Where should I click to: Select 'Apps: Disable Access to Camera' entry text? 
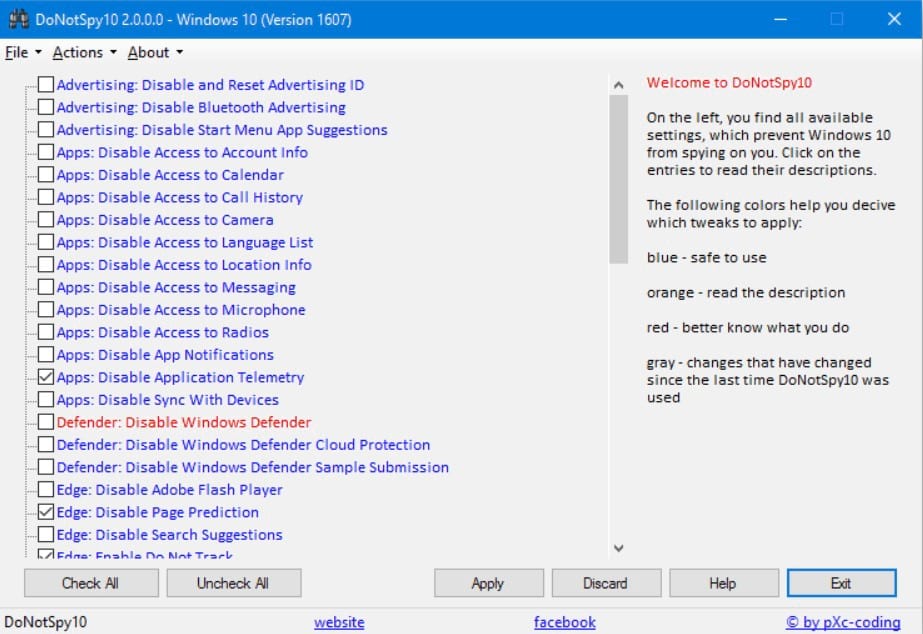pyautogui.click(x=165, y=220)
